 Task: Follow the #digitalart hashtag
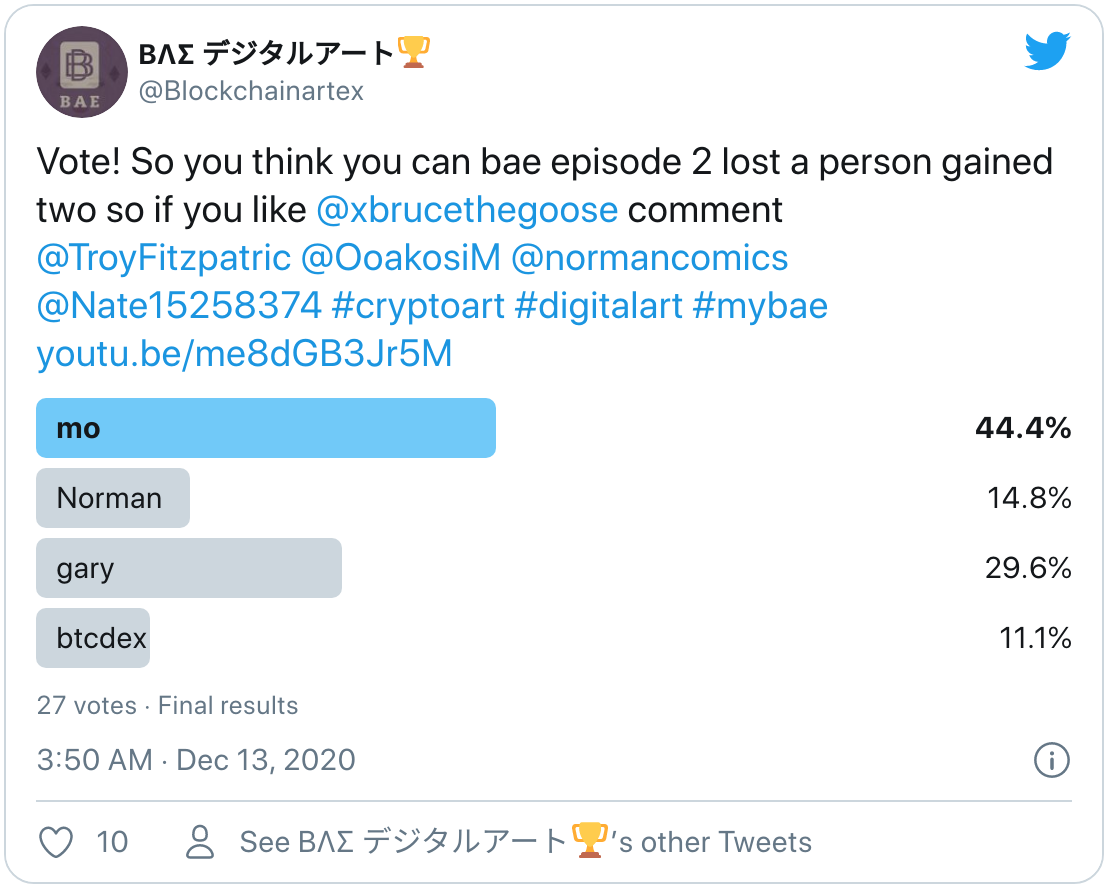(599, 306)
